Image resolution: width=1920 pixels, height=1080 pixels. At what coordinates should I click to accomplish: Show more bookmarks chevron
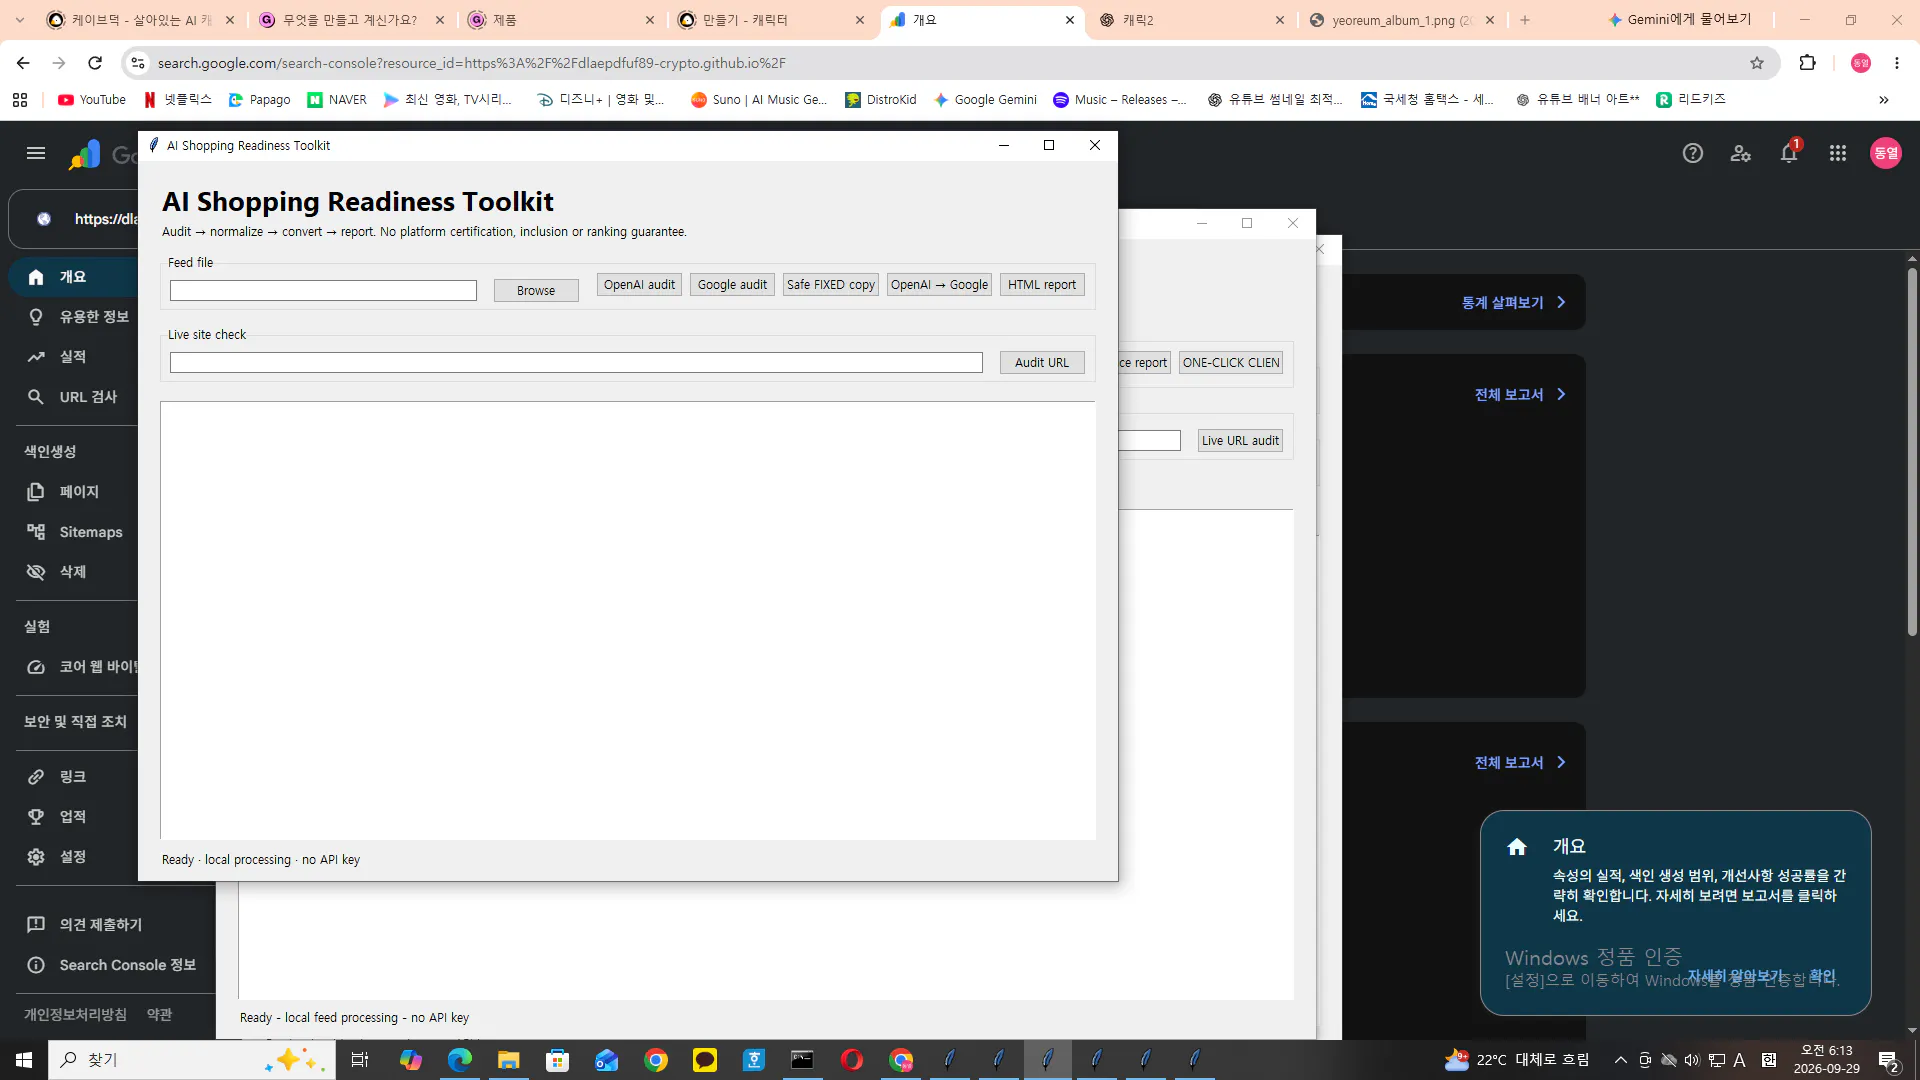click(1884, 100)
